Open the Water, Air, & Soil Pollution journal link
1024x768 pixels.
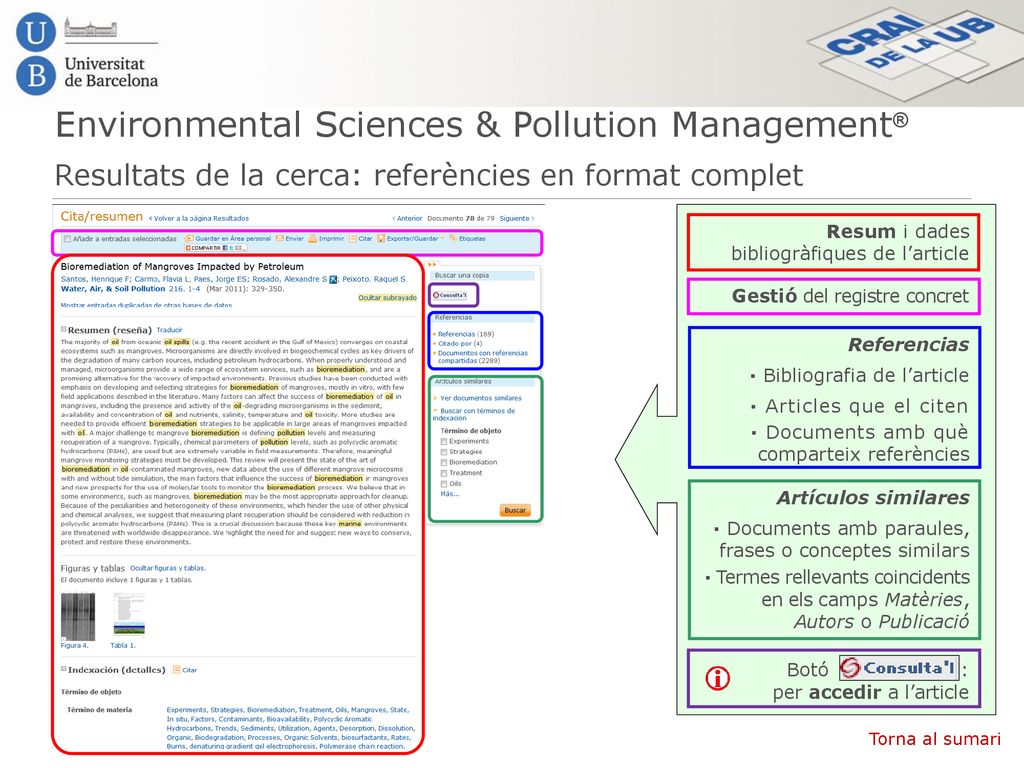113,289
